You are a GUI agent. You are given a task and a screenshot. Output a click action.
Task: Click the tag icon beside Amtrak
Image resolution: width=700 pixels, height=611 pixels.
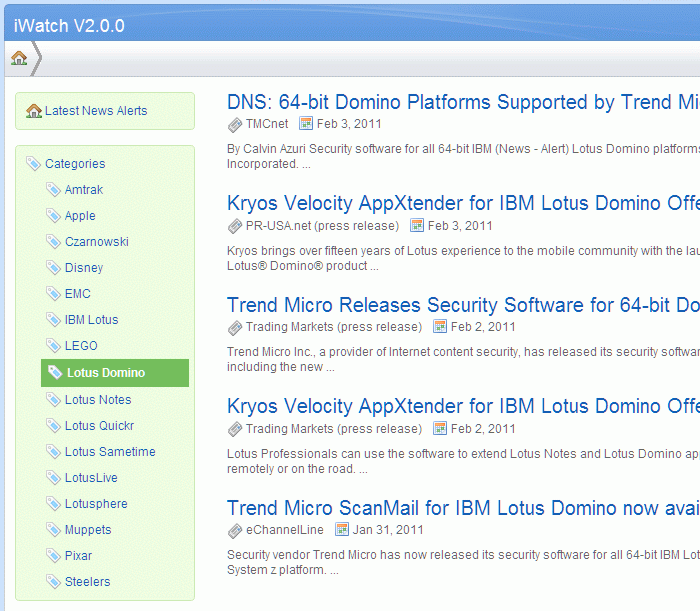point(53,190)
